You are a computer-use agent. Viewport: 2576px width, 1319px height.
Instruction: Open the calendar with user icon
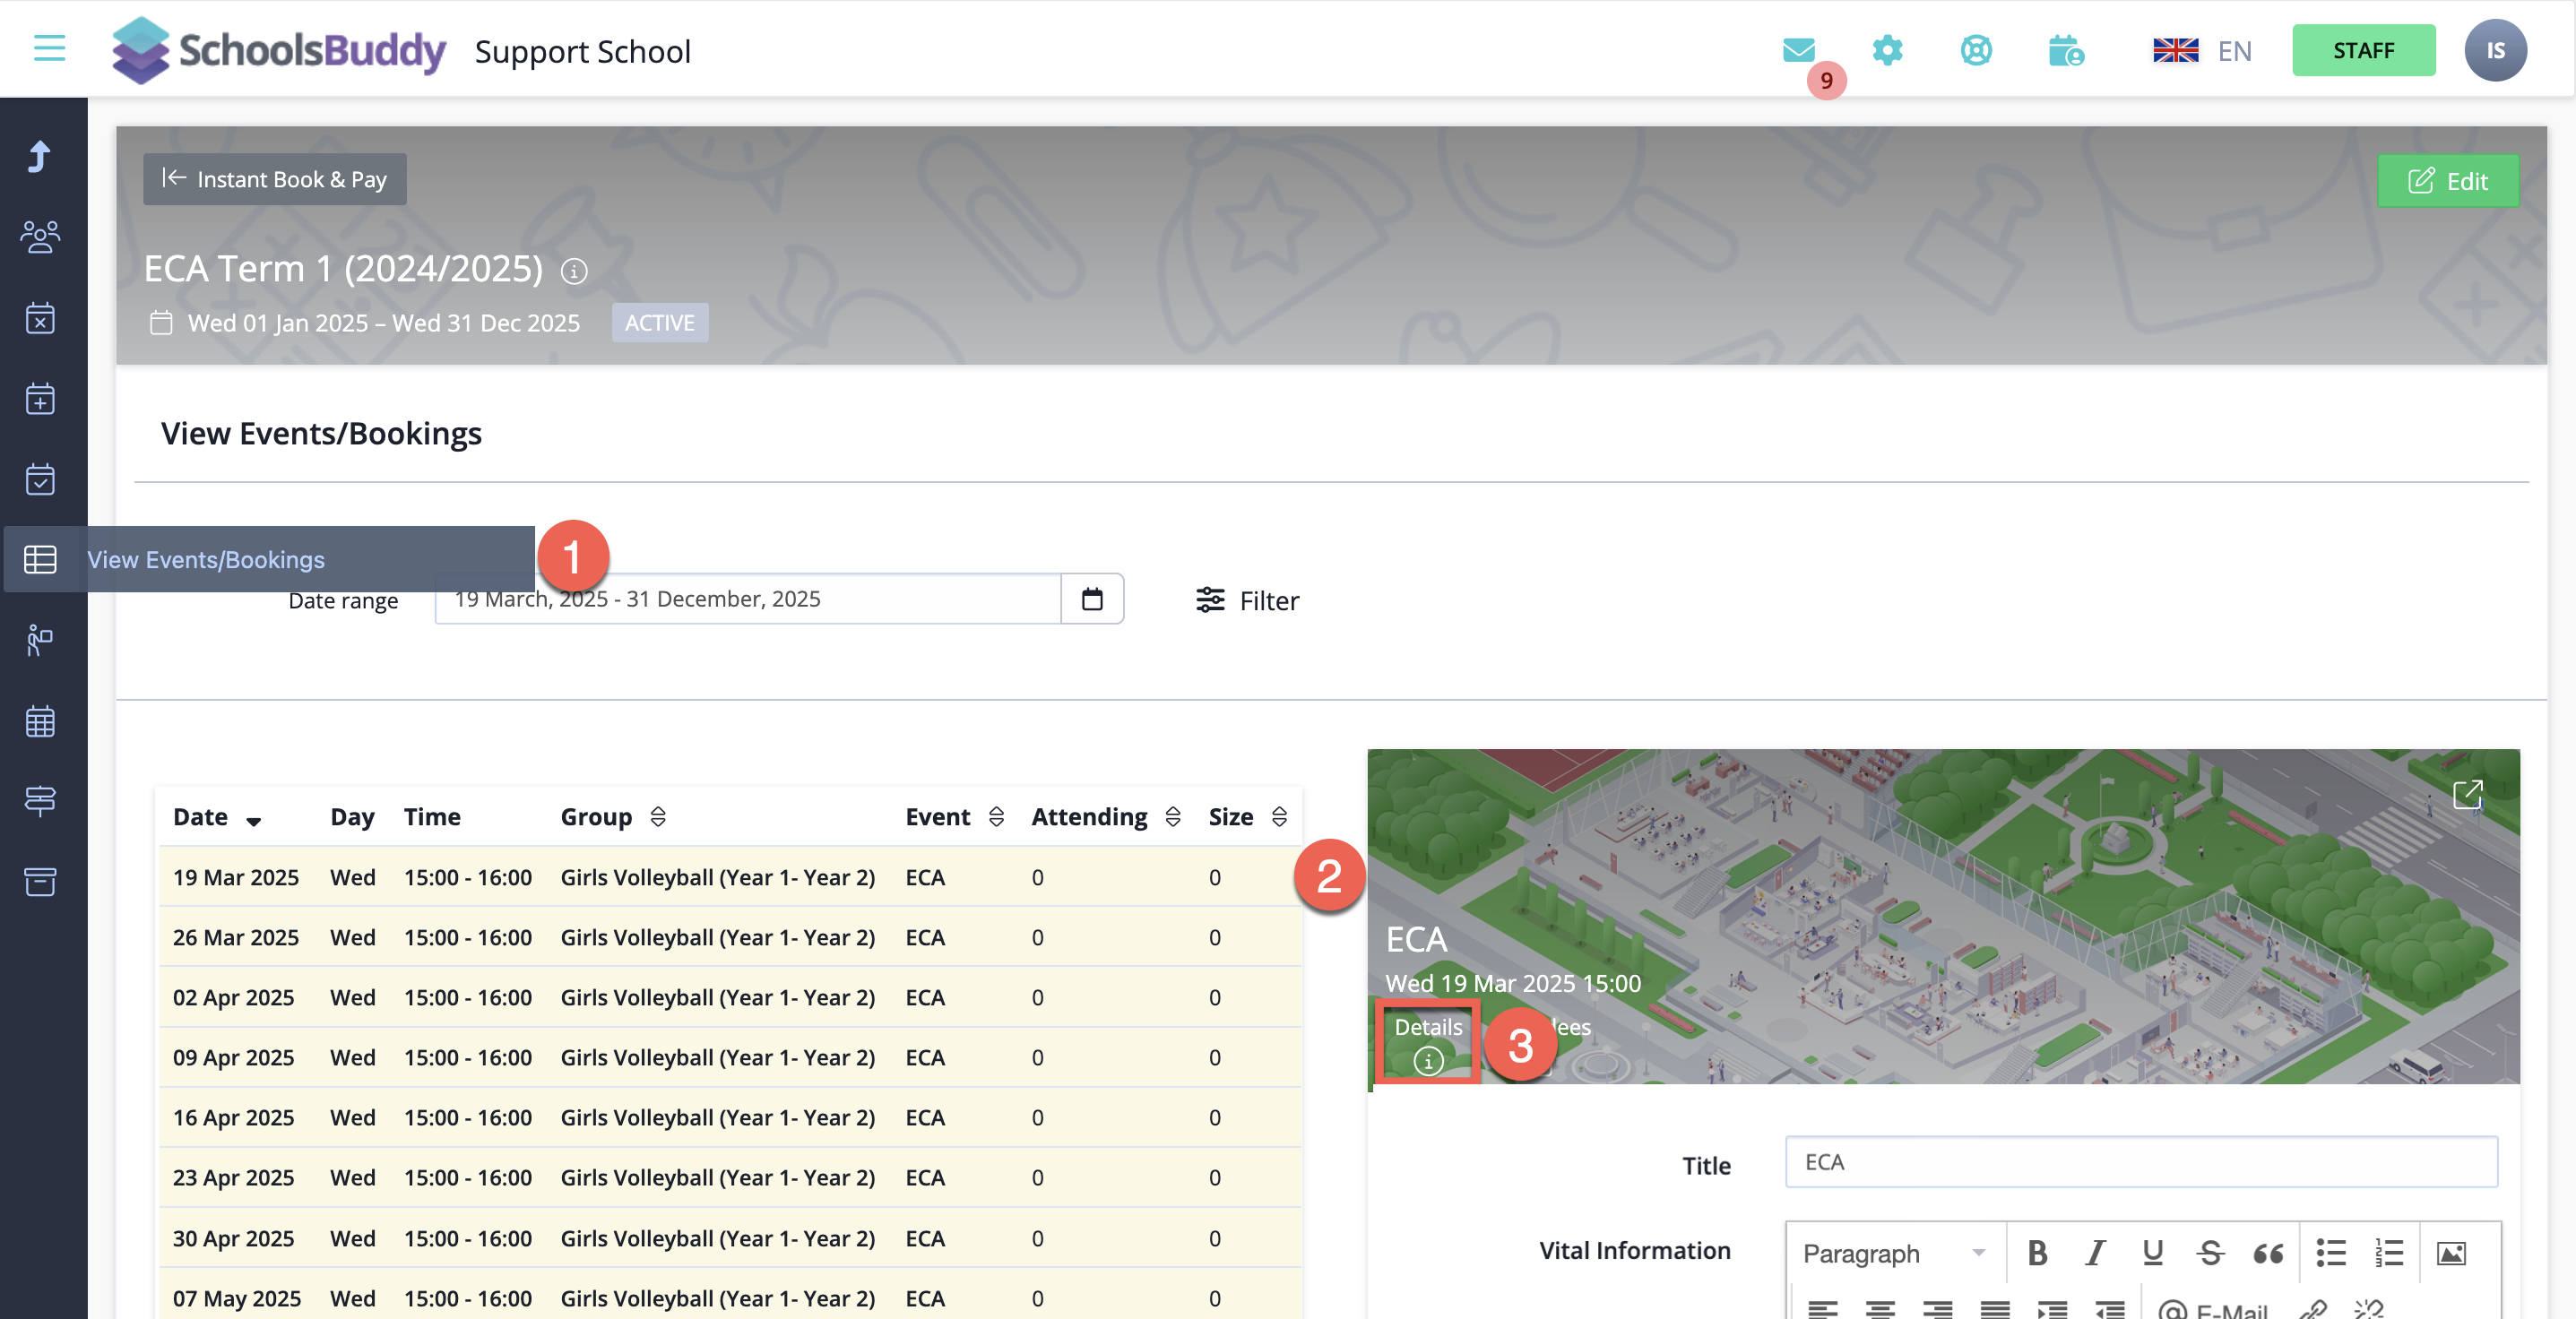tap(2066, 49)
